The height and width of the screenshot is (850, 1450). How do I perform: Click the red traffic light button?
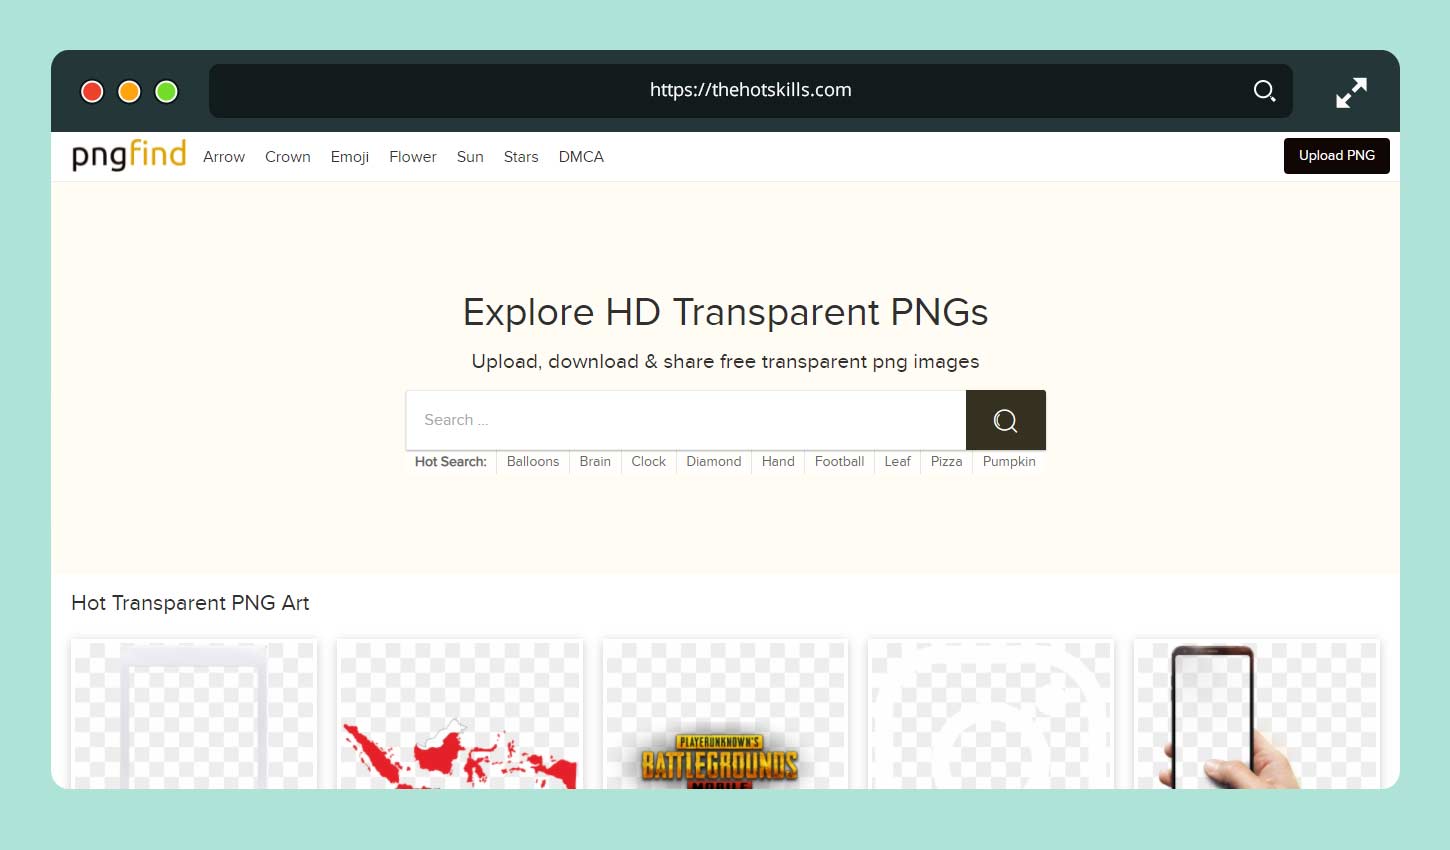pos(91,91)
